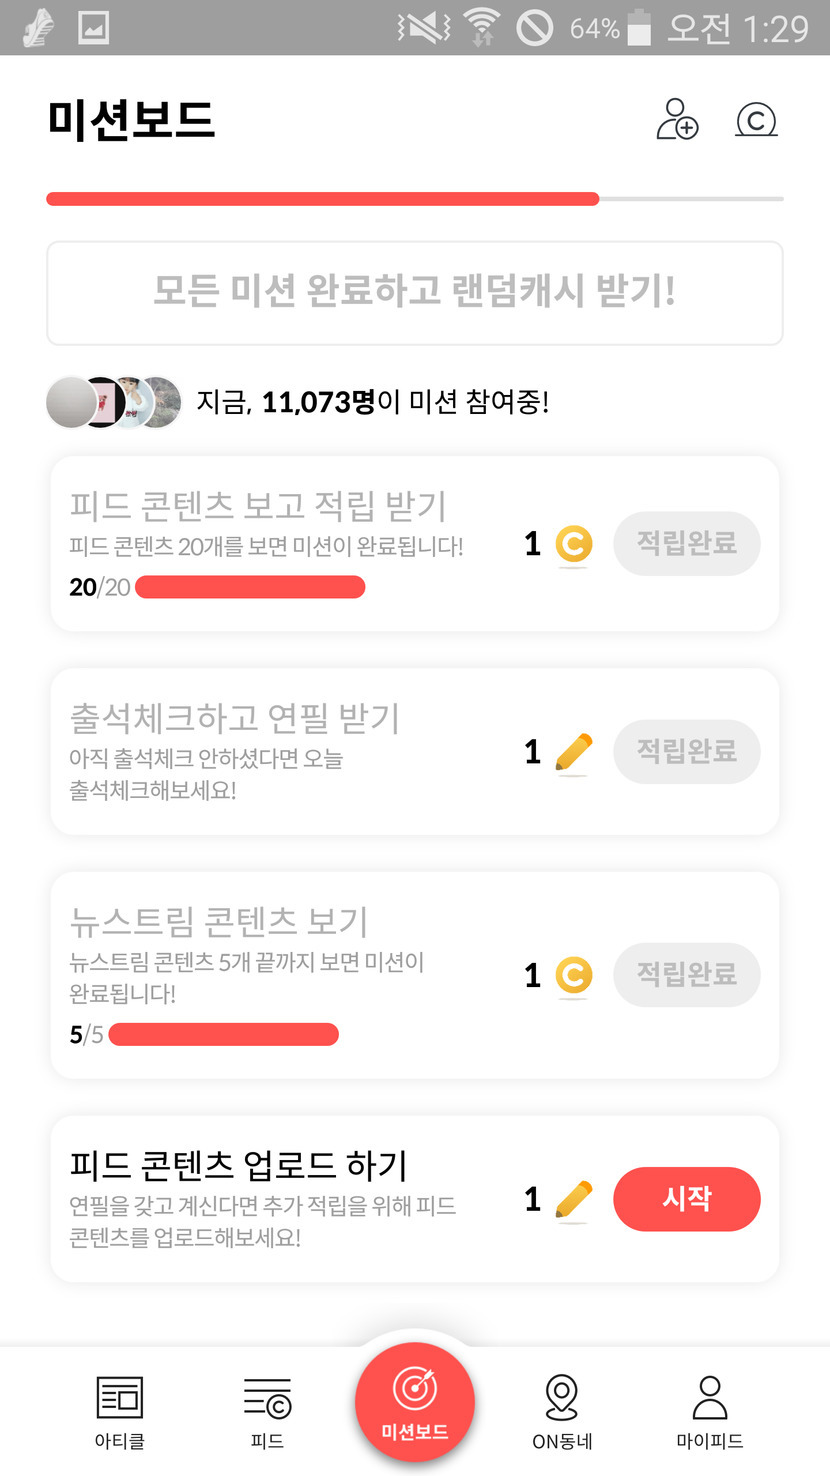The height and width of the screenshot is (1476, 830).
Task: Tap 적립완료 for 뉴스트림 콘텐츠 mission
Action: pos(686,975)
